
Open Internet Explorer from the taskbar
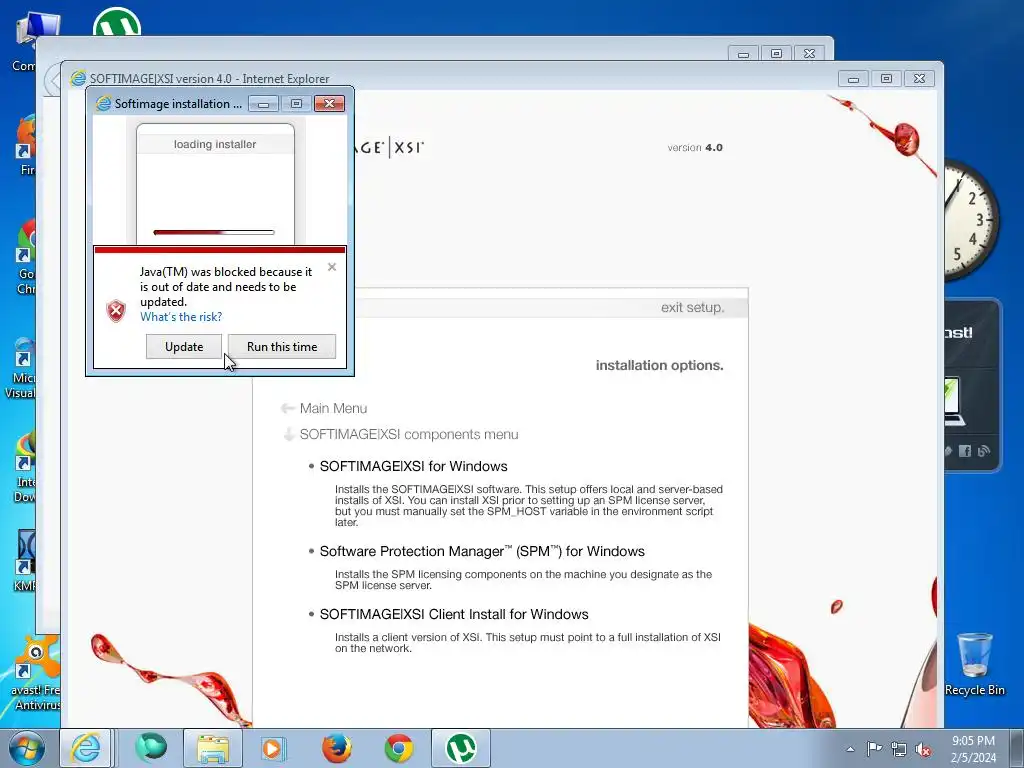(86, 748)
